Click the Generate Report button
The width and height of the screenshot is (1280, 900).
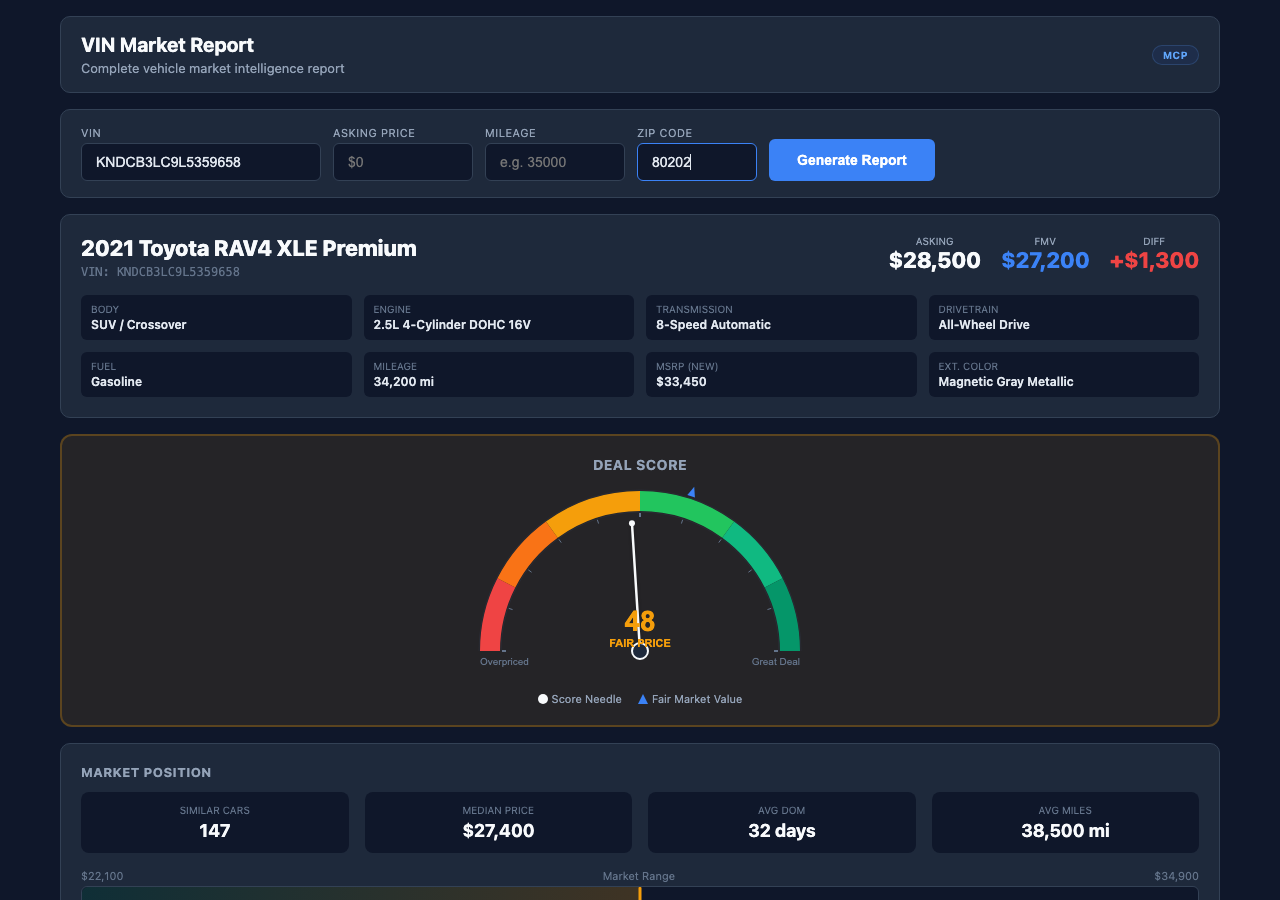point(852,160)
